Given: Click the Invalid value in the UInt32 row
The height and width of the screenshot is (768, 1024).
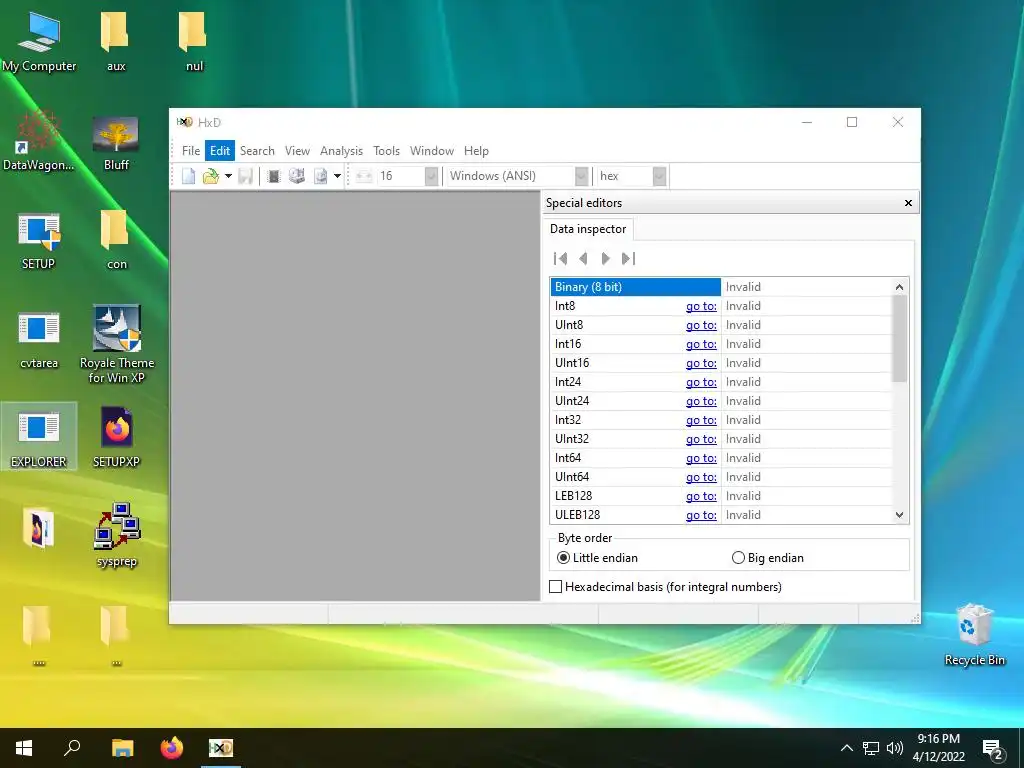Looking at the screenshot, I should 743,439.
